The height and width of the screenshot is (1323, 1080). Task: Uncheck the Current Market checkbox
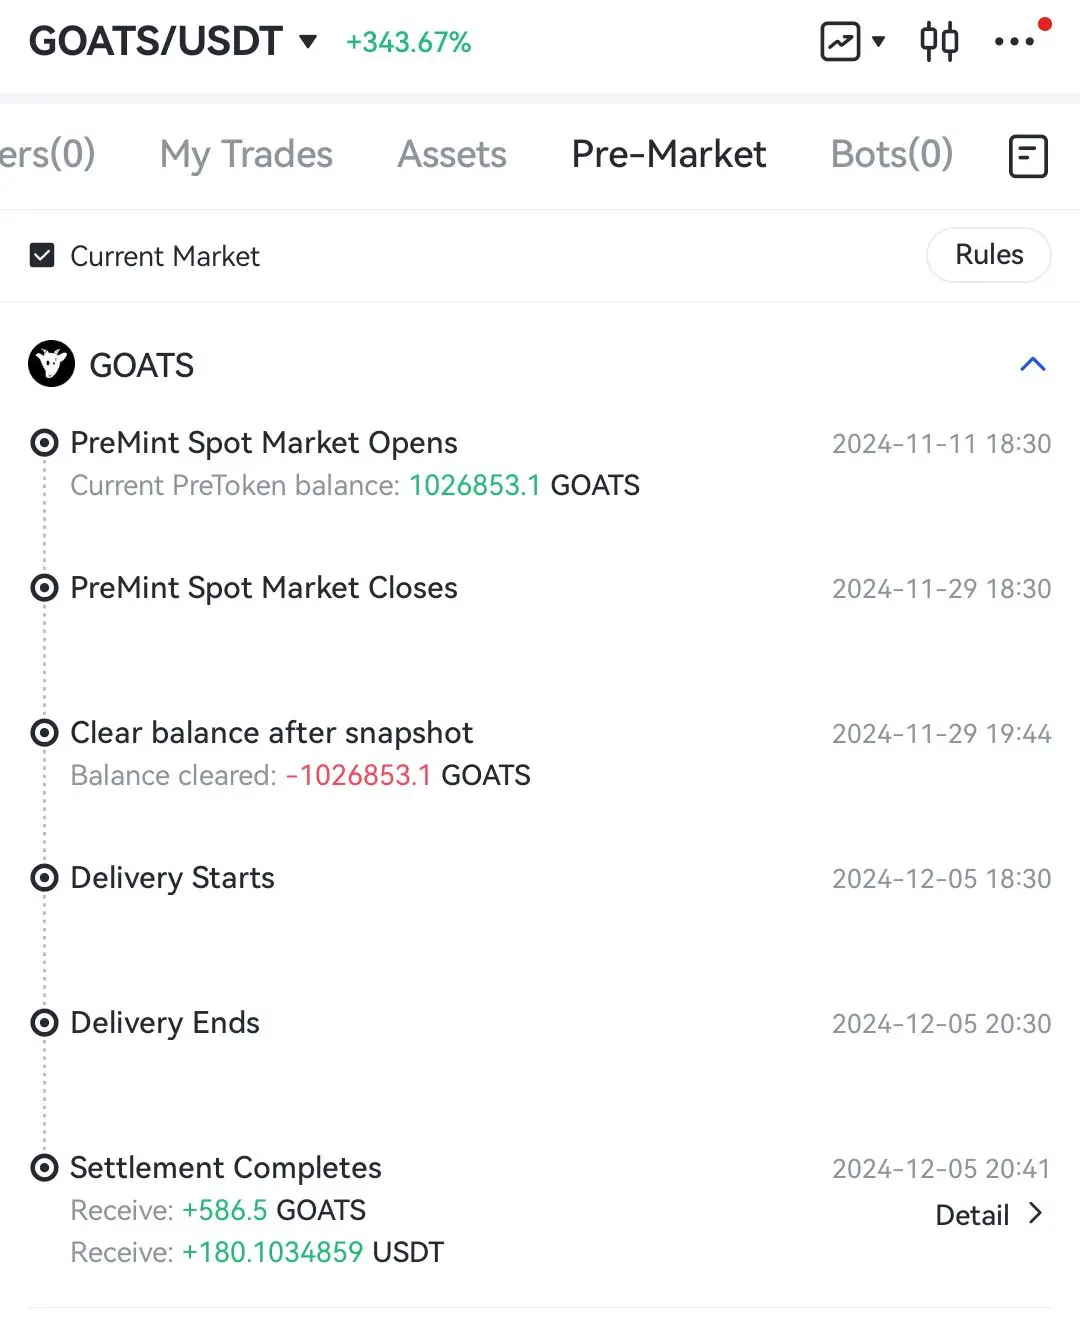click(x=42, y=256)
